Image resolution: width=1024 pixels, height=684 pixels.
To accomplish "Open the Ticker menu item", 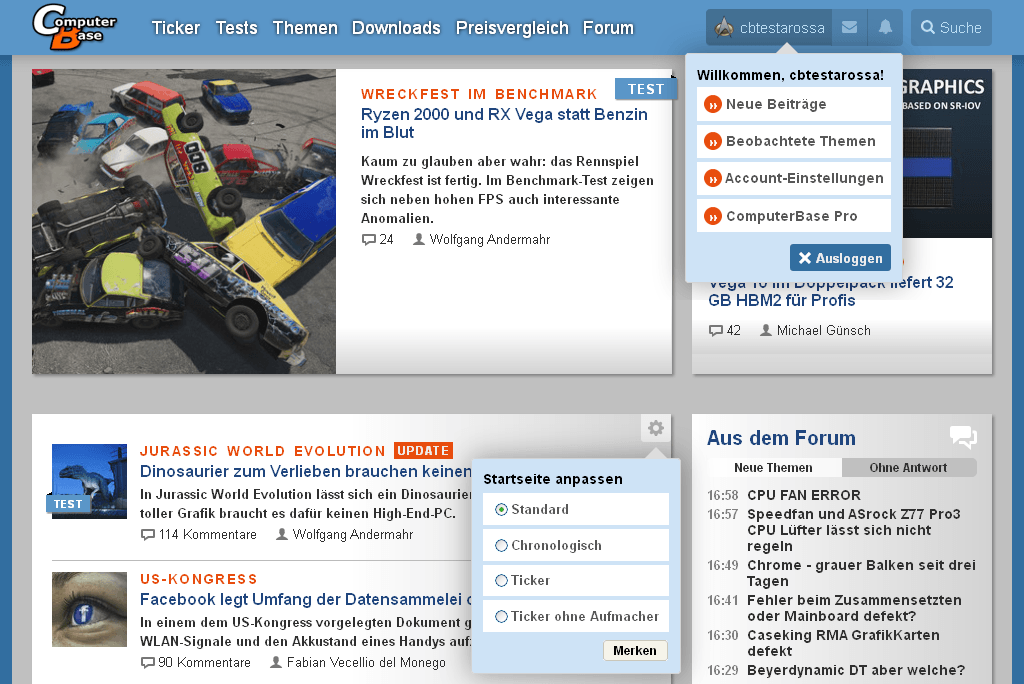I will [176, 28].
